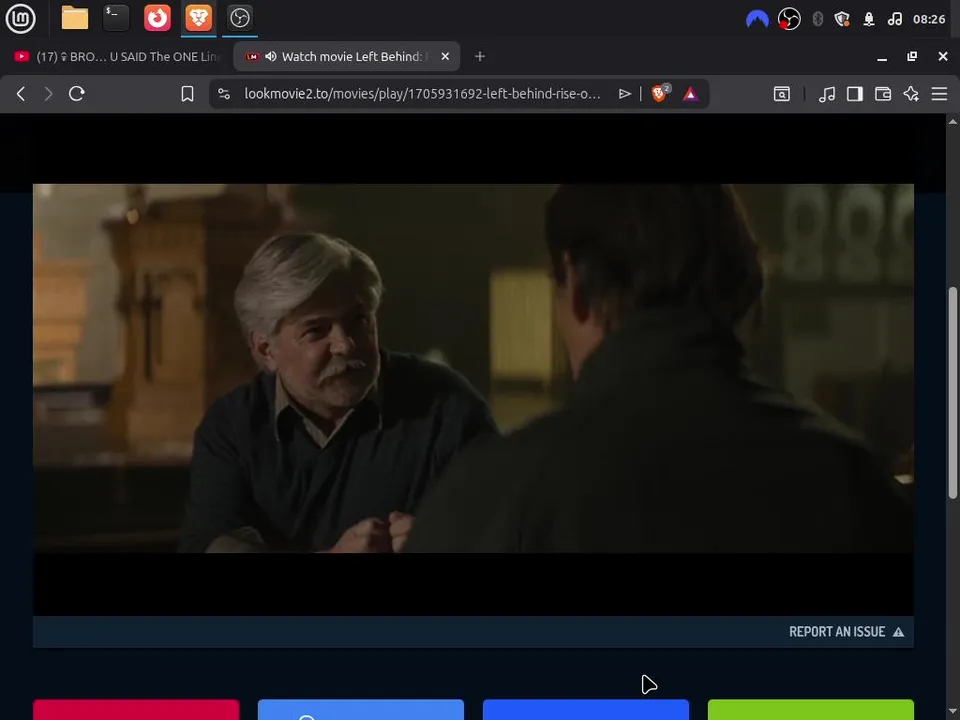Open the 08:26 clock calendar
The height and width of the screenshot is (720, 960).
coord(929,20)
